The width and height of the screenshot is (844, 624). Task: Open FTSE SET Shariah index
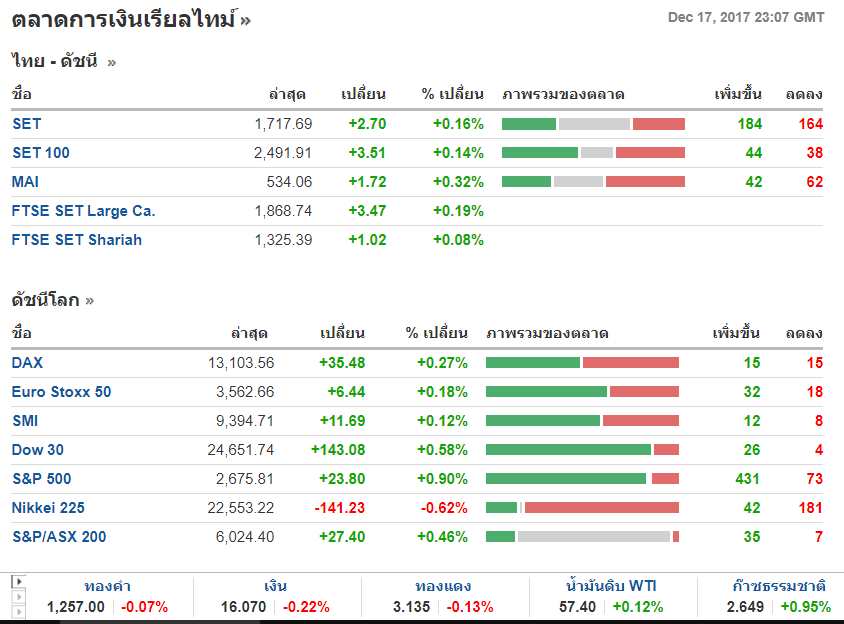pos(77,240)
